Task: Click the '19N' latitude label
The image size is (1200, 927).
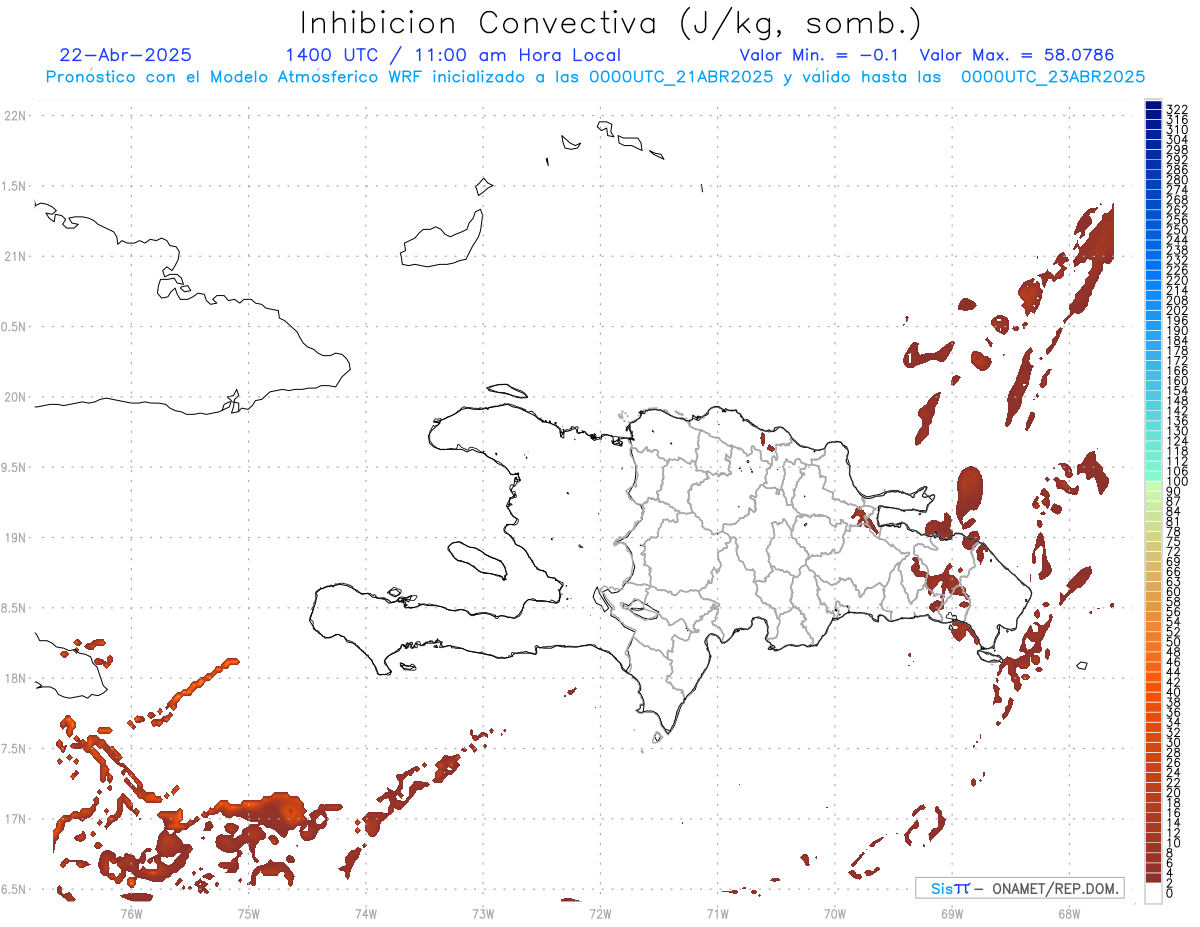Action: point(16,538)
